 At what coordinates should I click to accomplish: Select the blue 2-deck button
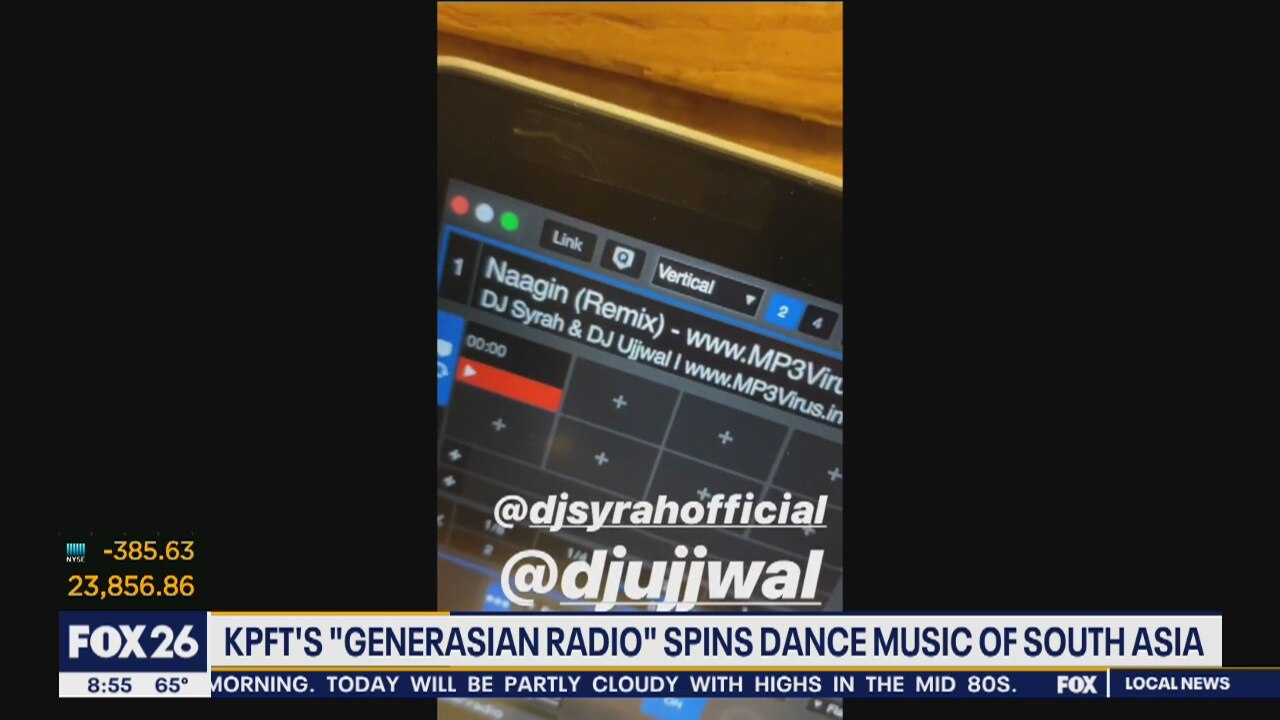click(x=782, y=312)
